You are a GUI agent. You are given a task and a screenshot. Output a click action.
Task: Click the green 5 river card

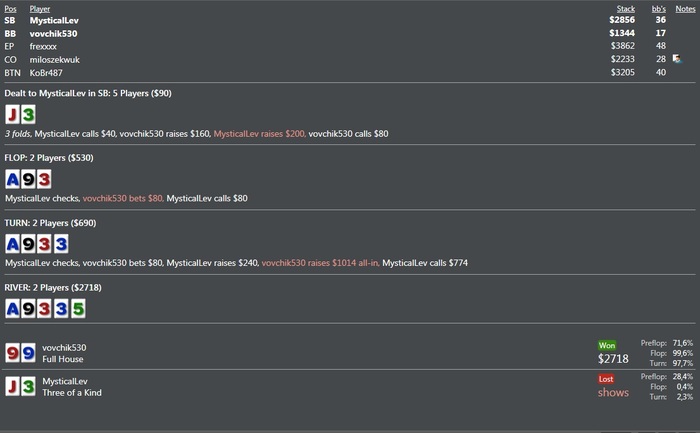[x=78, y=309]
